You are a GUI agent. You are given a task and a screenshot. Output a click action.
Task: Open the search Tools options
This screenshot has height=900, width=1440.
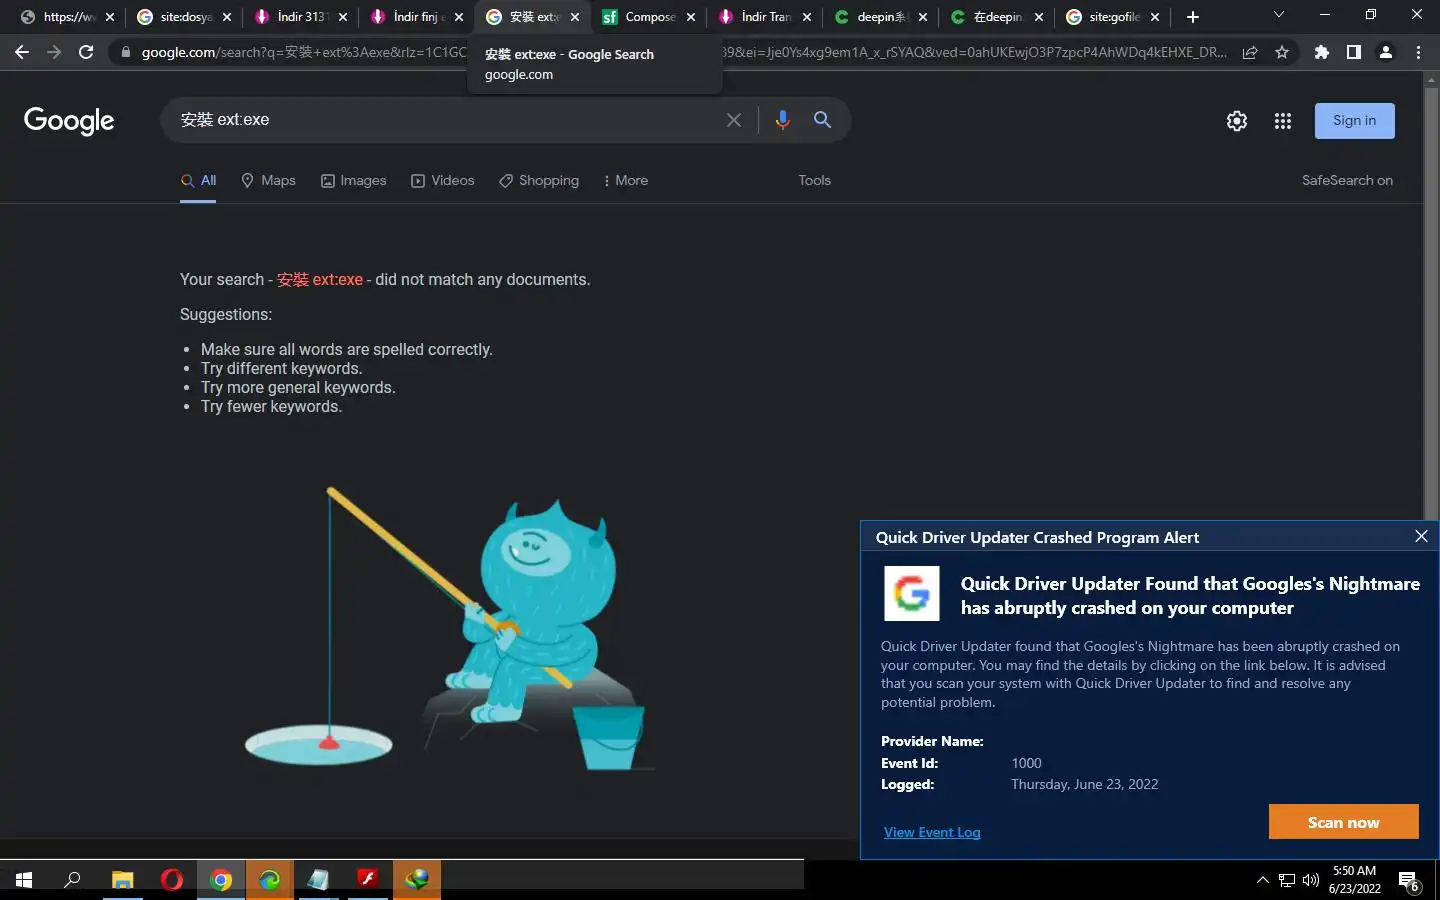coord(814,181)
